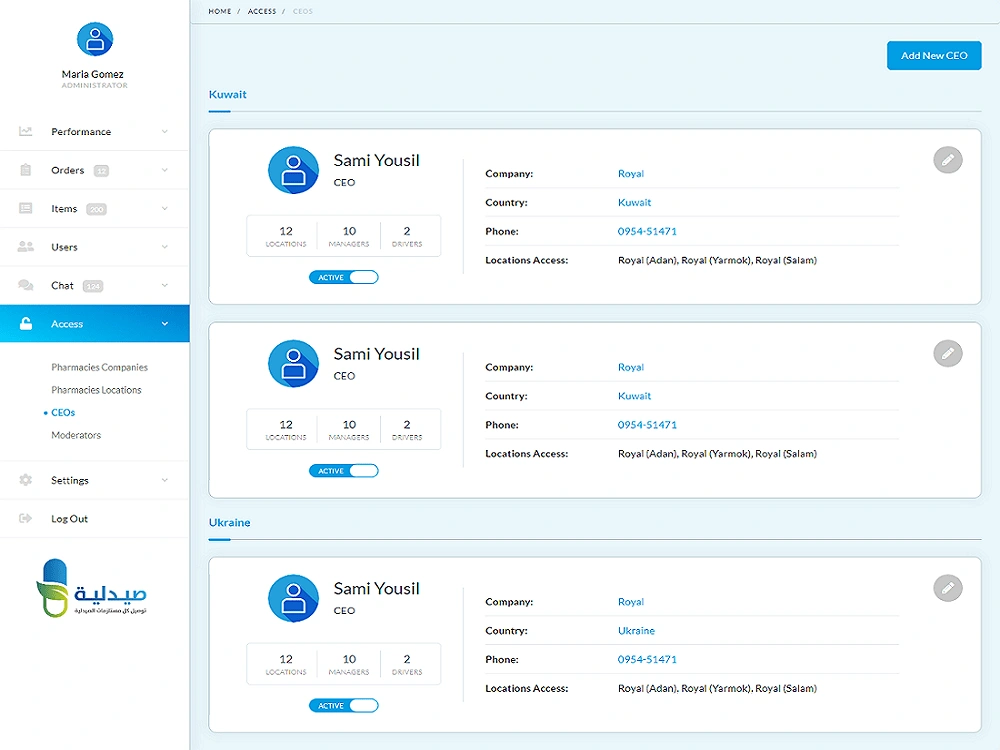1000x750 pixels.
Task: Click the Add New CEO button
Action: pos(934,55)
